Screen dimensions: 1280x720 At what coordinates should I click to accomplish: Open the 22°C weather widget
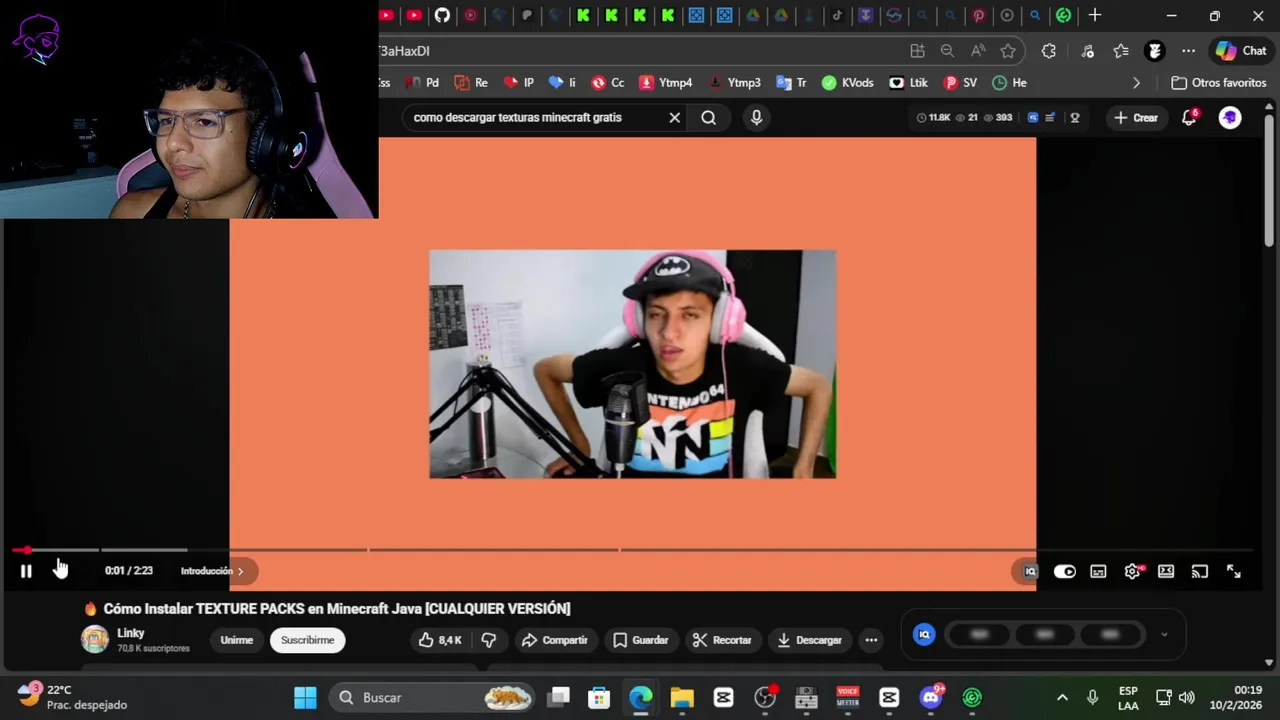point(73,697)
